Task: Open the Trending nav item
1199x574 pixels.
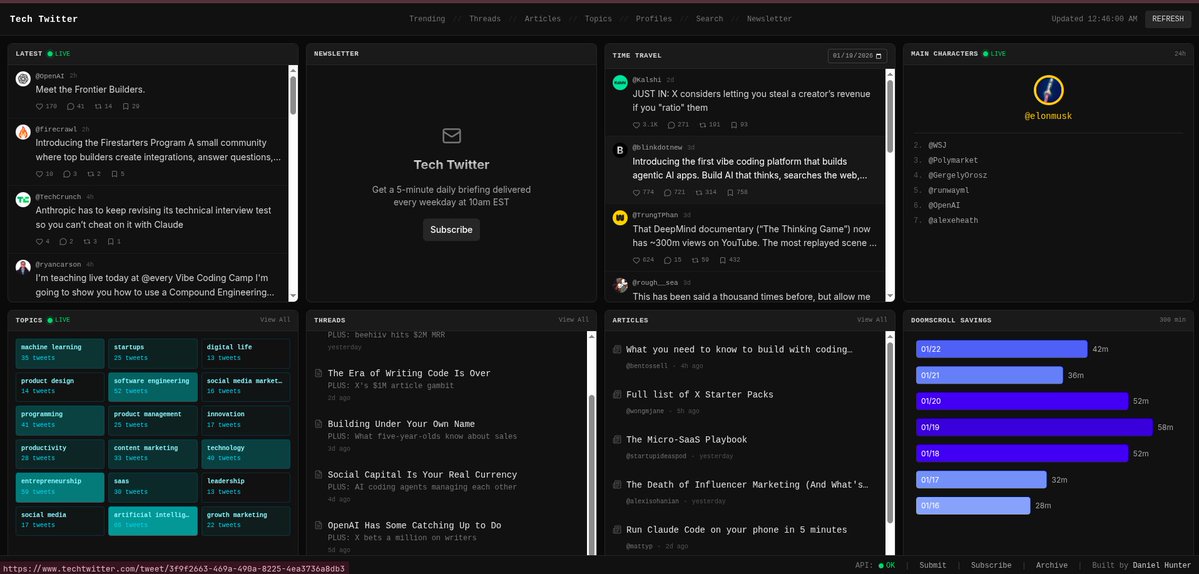Action: coord(427,19)
